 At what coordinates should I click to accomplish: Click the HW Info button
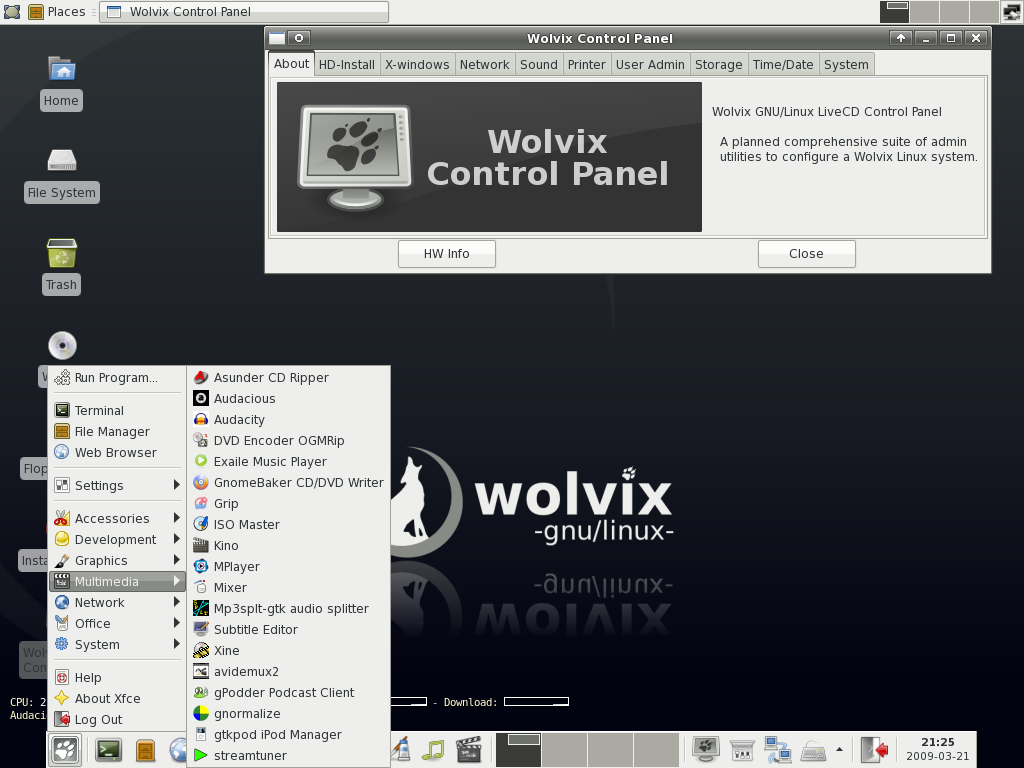click(x=447, y=253)
